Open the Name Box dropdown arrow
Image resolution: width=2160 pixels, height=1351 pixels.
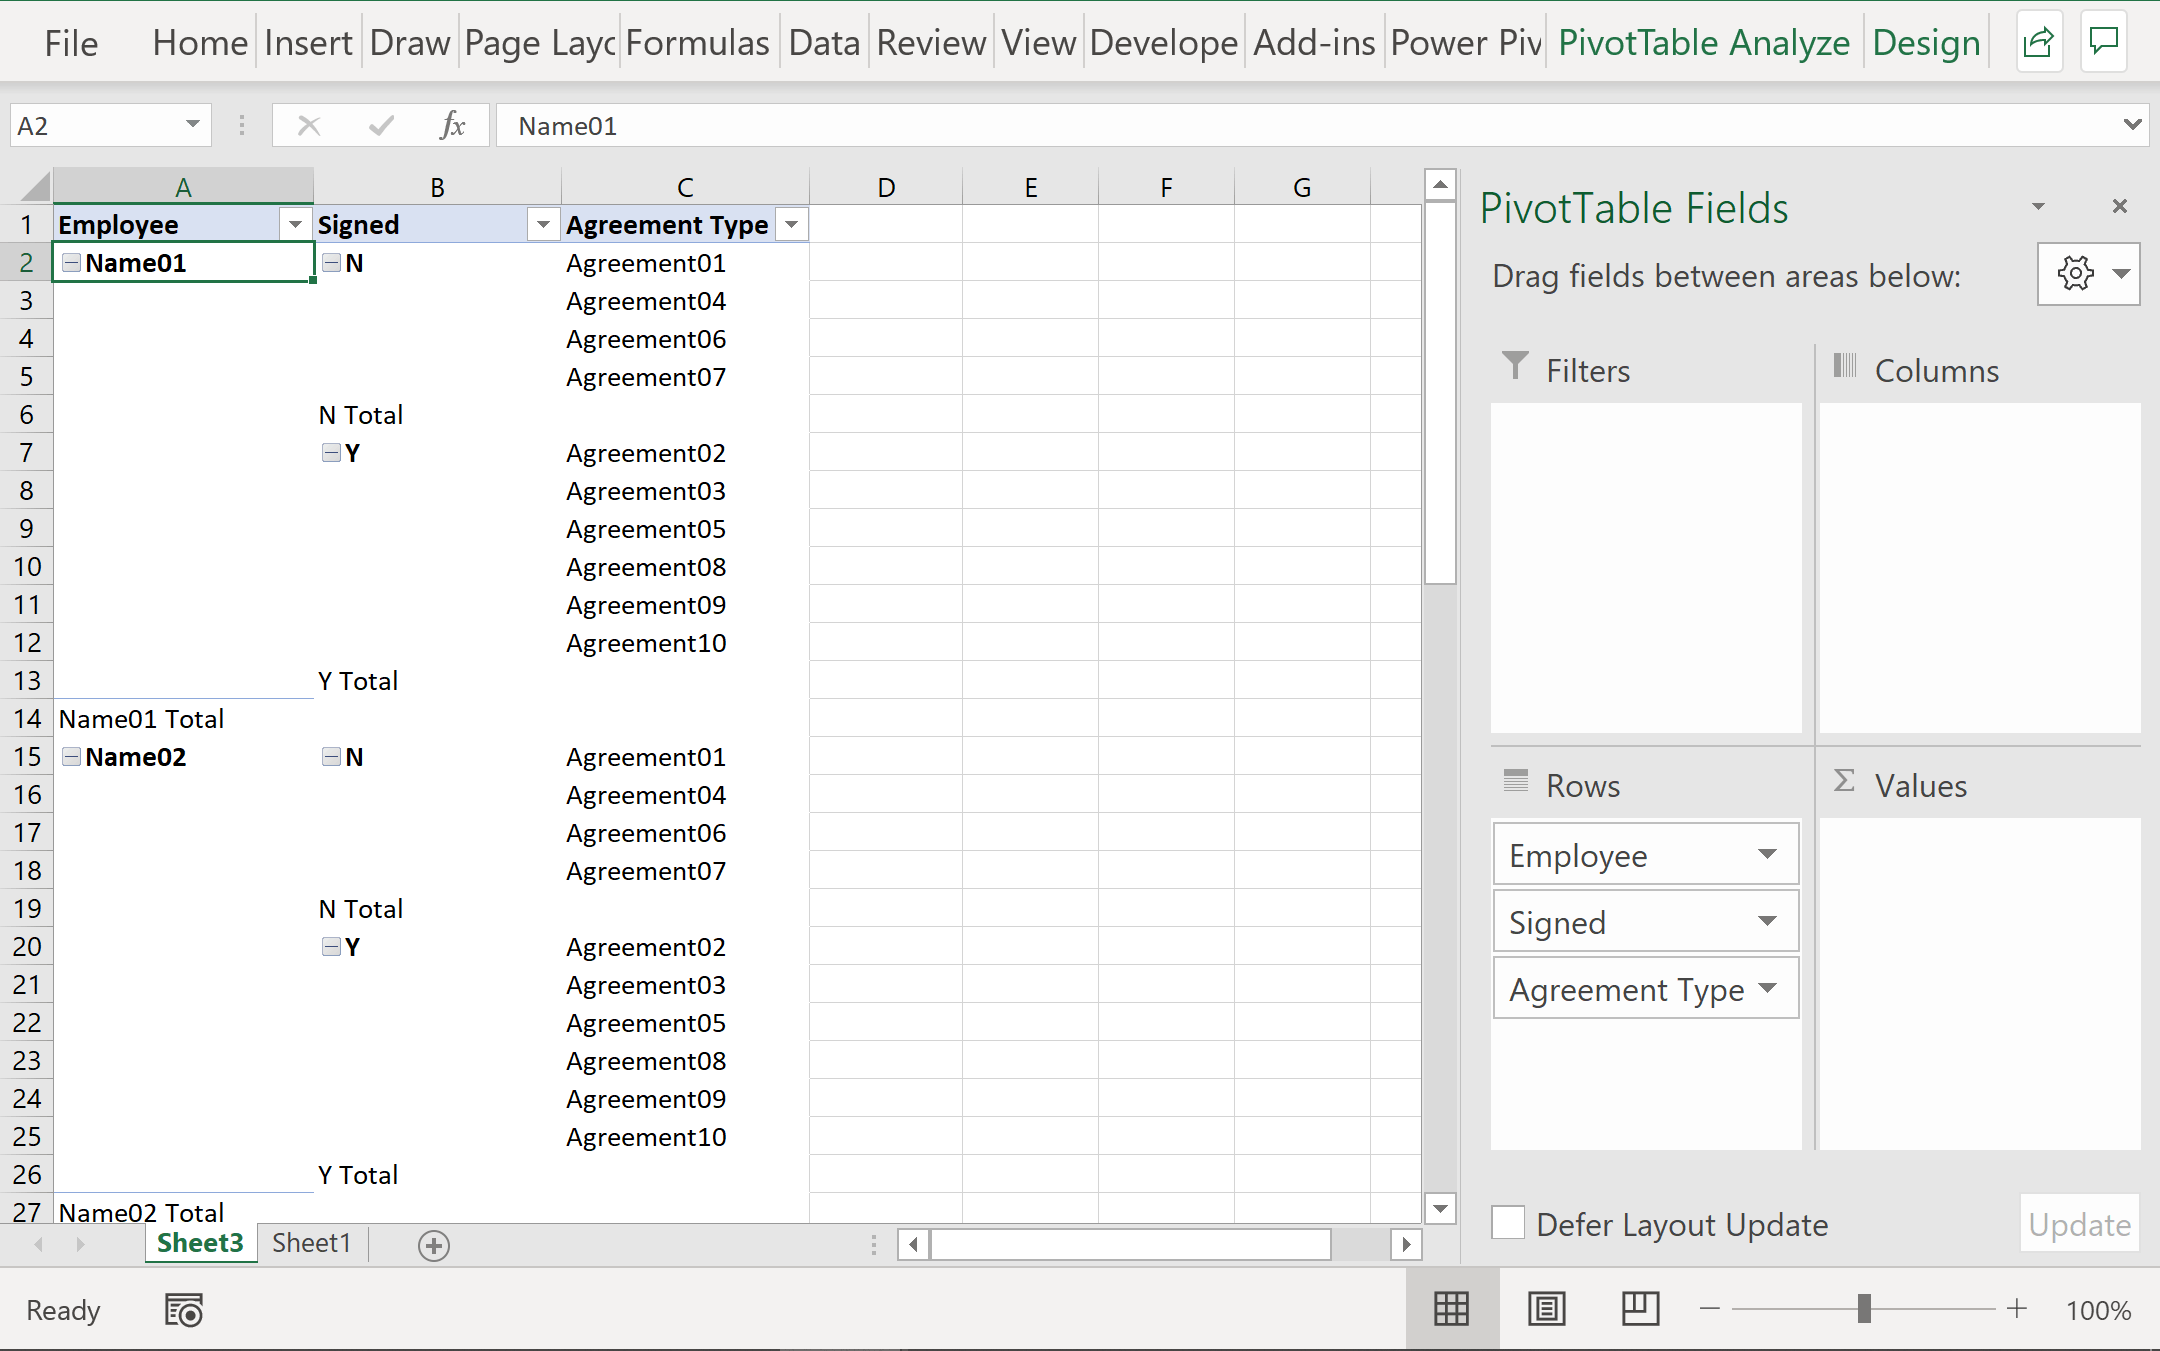click(x=192, y=125)
